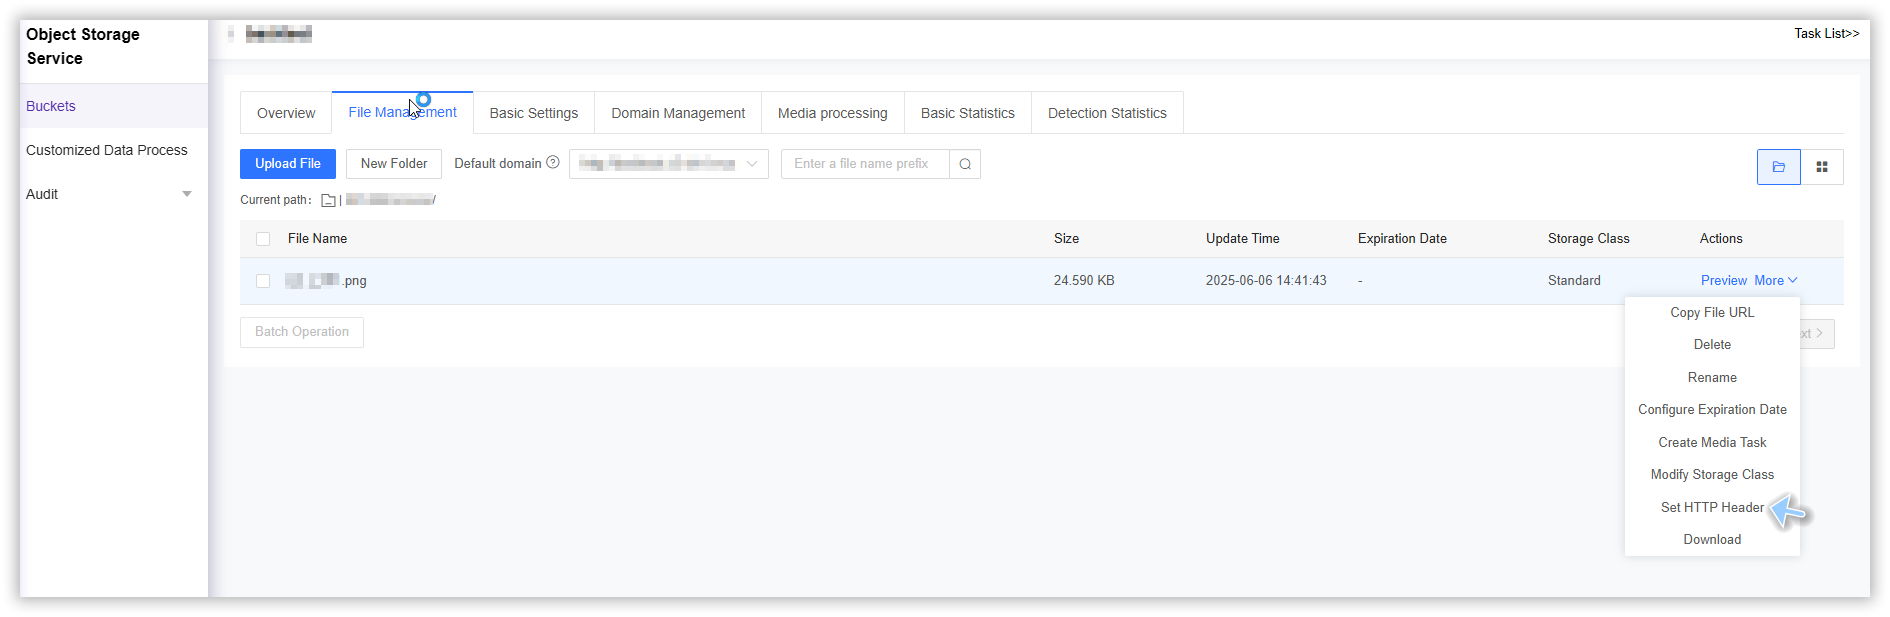Click the Upload File button
The width and height of the screenshot is (1890, 617).
[288, 164]
